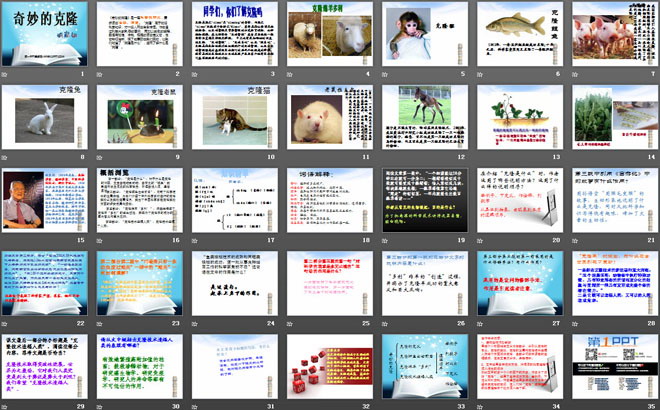The height and width of the screenshot is (410, 660).
Task: Select slide 34 with red paragraph text
Action: coord(520,367)
